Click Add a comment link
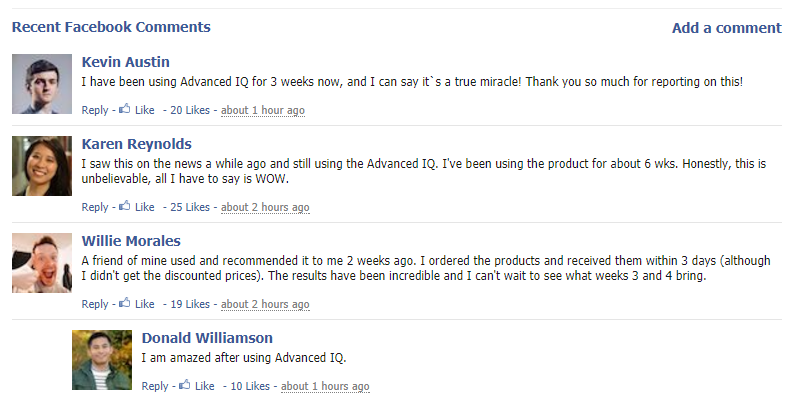Image resolution: width=803 pixels, height=399 pixels. click(727, 28)
